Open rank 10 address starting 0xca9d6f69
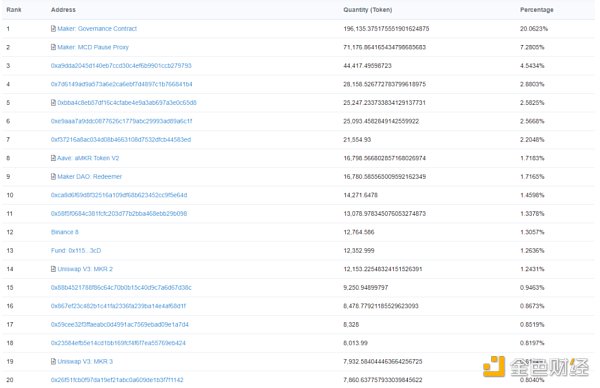600x388 pixels. [x=119, y=195]
